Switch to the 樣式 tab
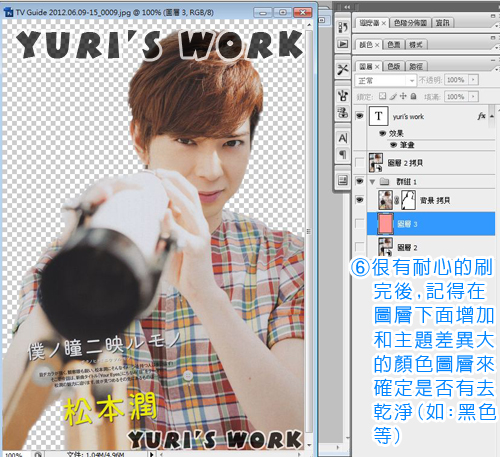The image size is (500, 457). 416,45
